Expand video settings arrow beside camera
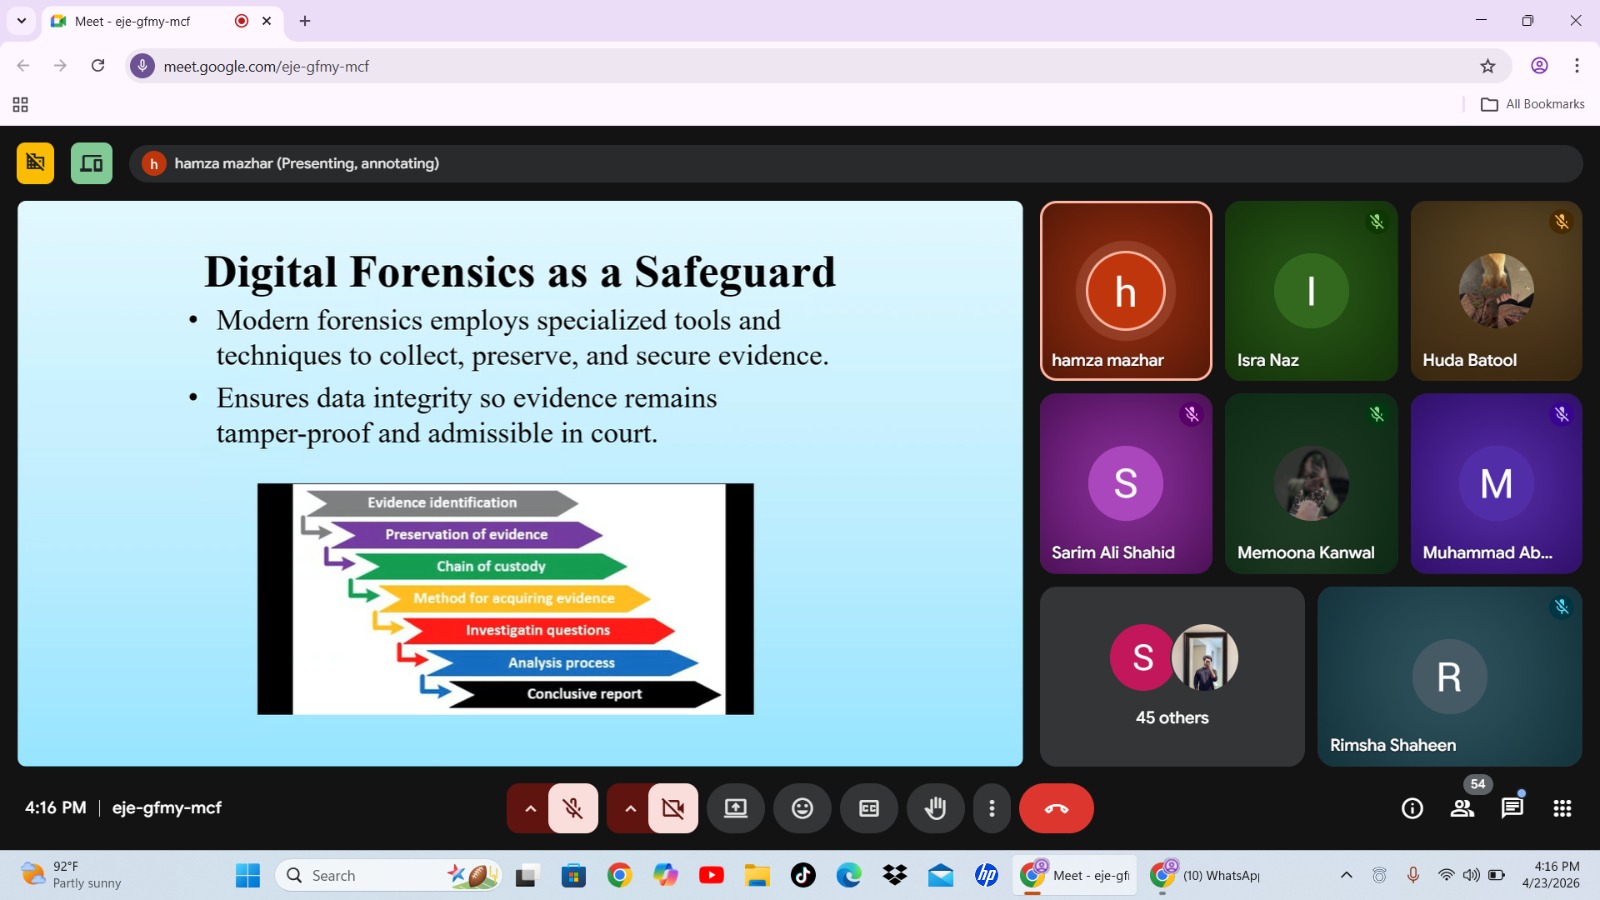Viewport: 1600px width, 900px height. pyautogui.click(x=630, y=808)
